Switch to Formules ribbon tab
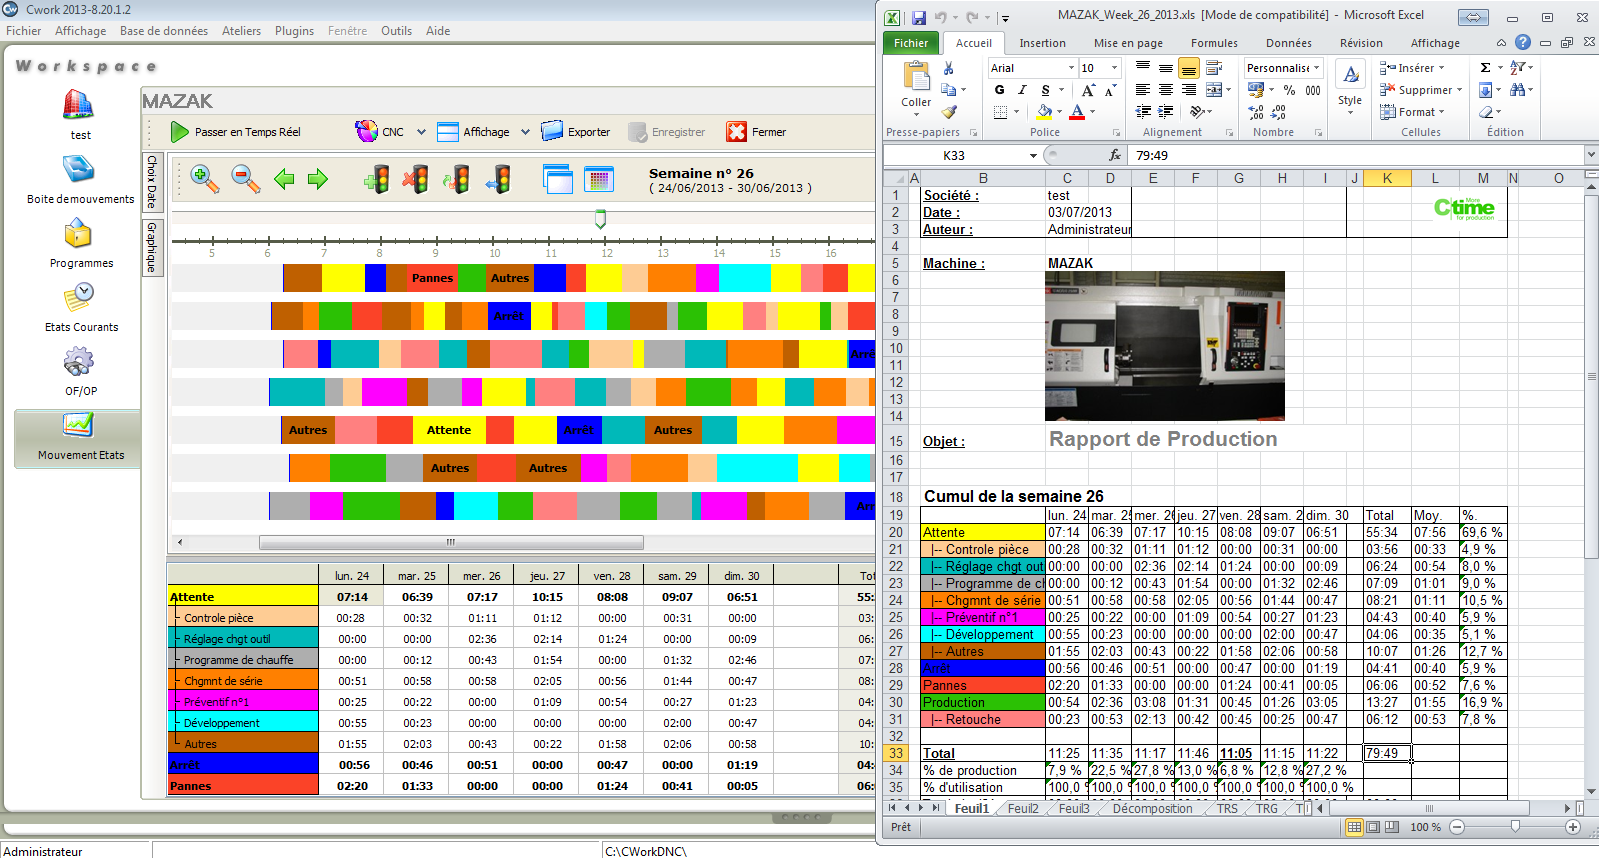Screen dimensions: 1599x859 click(1214, 43)
